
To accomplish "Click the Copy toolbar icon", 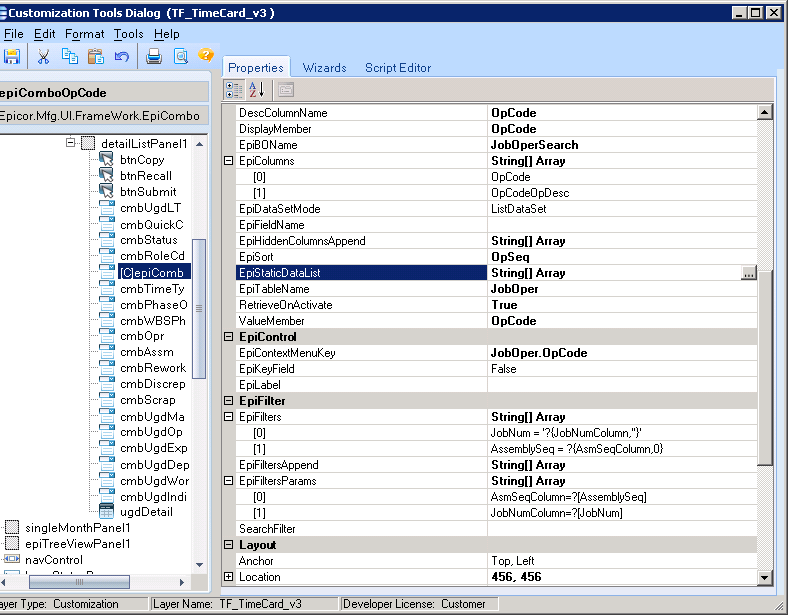I will [69, 56].
